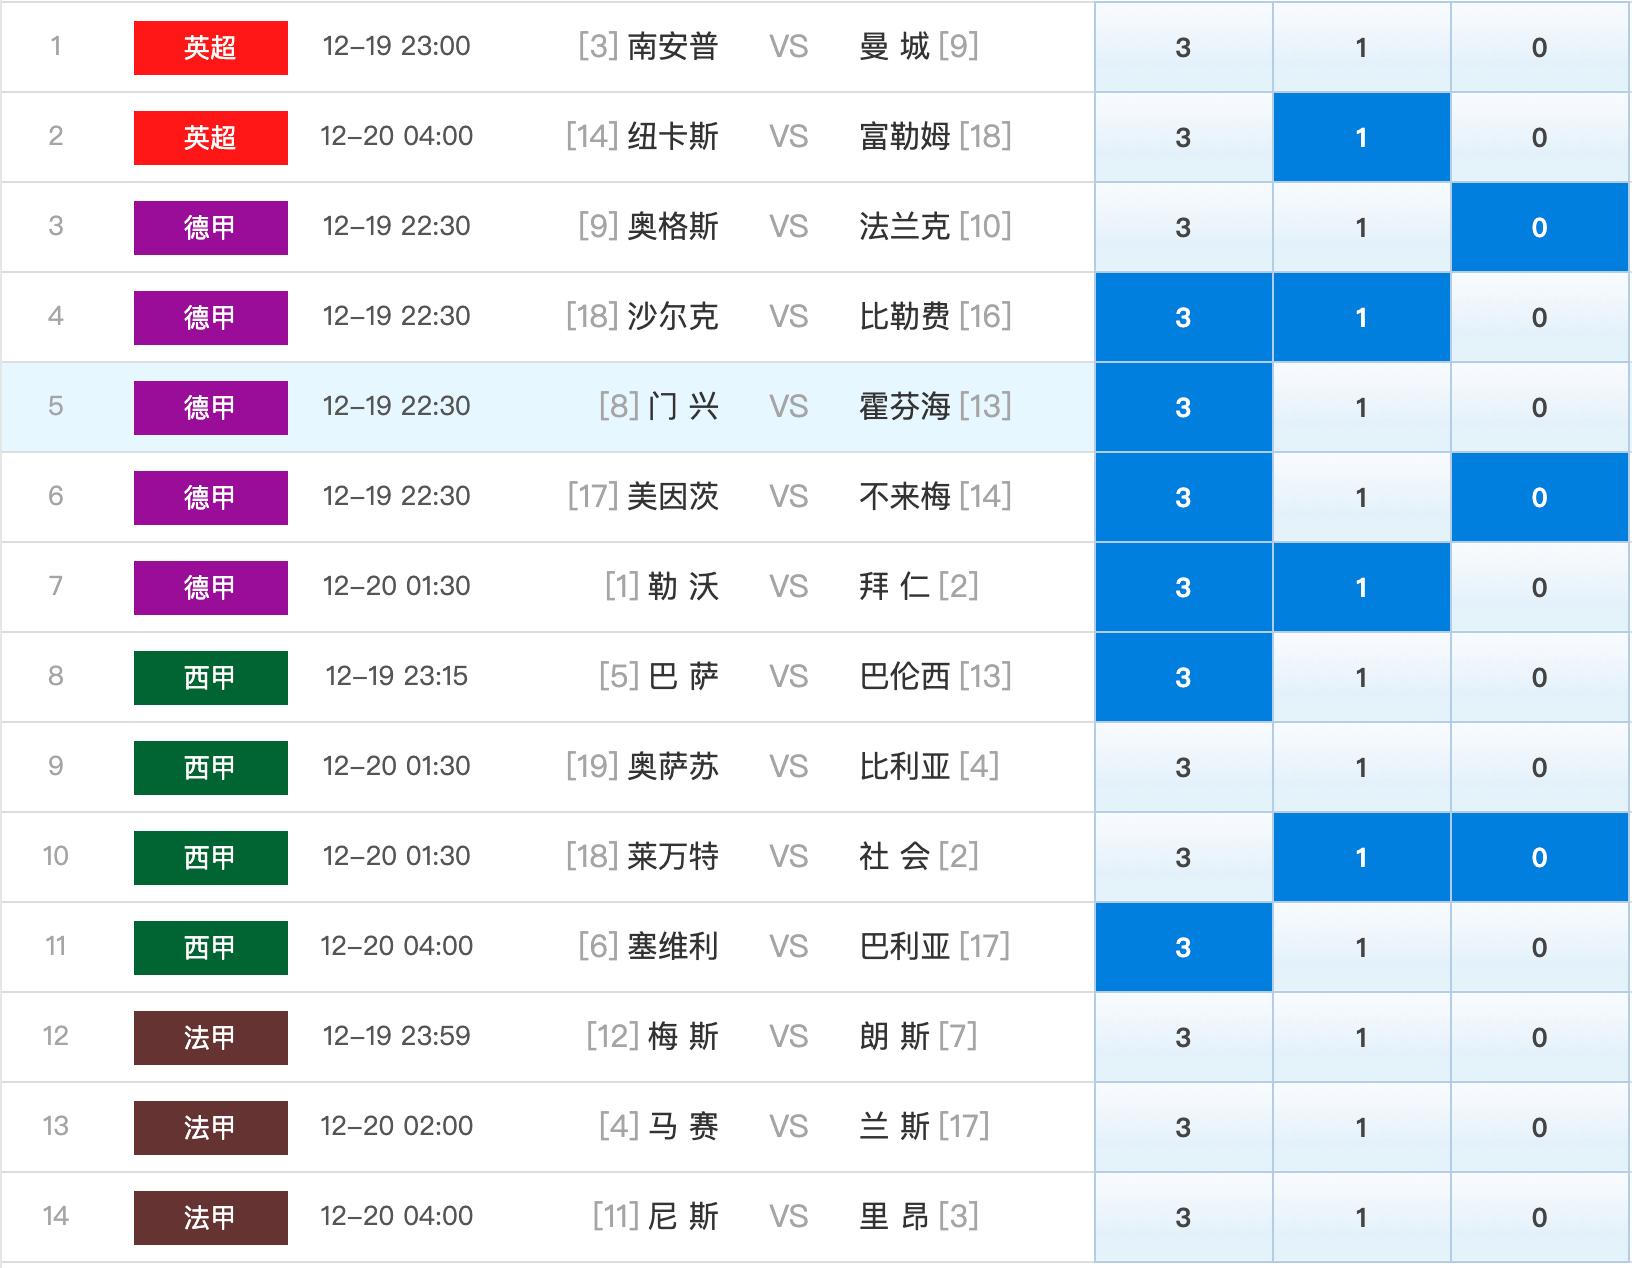
Task: Open away team 里昂
Action: pyautogui.click(x=894, y=1217)
